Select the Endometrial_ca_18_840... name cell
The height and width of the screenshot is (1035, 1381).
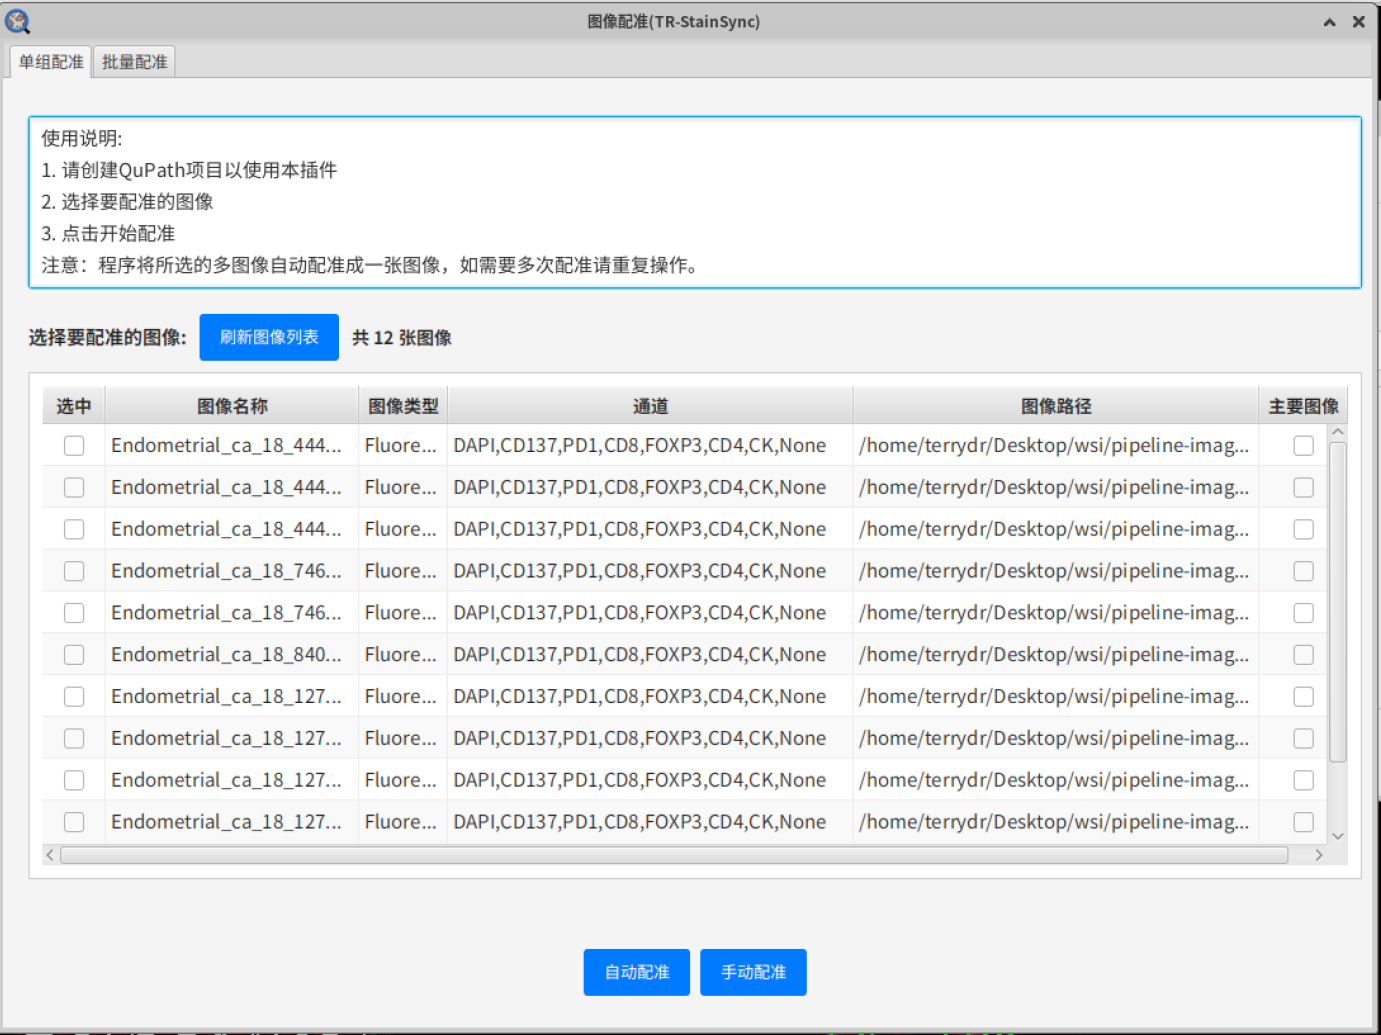pos(232,655)
